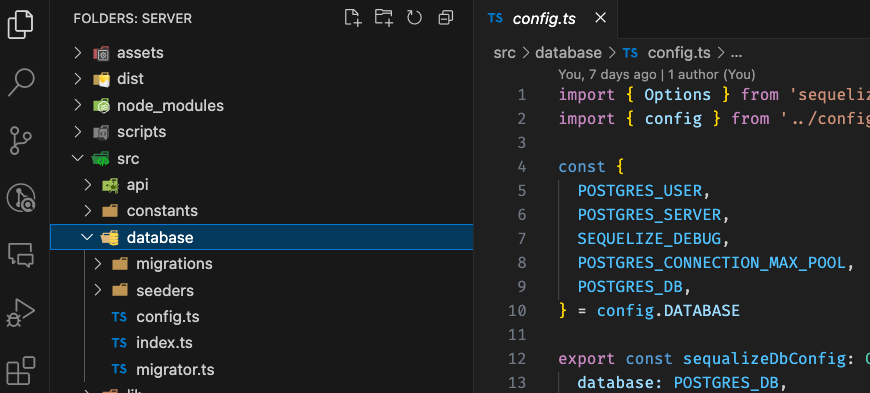This screenshot has width=870, height=393.
Task: Click sequalizeDbConfig on line 12
Action: pos(765,359)
